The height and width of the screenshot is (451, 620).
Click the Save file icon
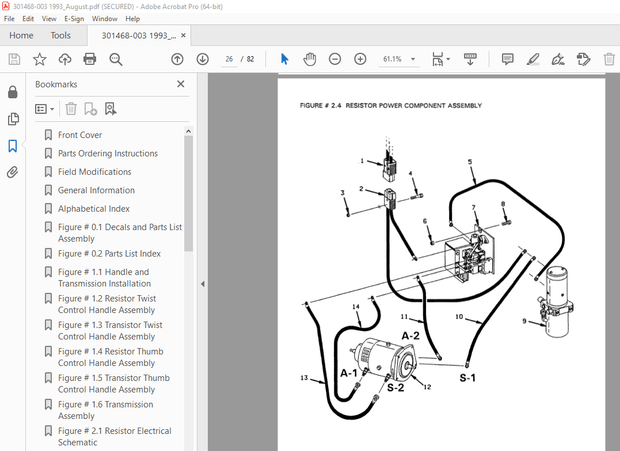click(15, 59)
